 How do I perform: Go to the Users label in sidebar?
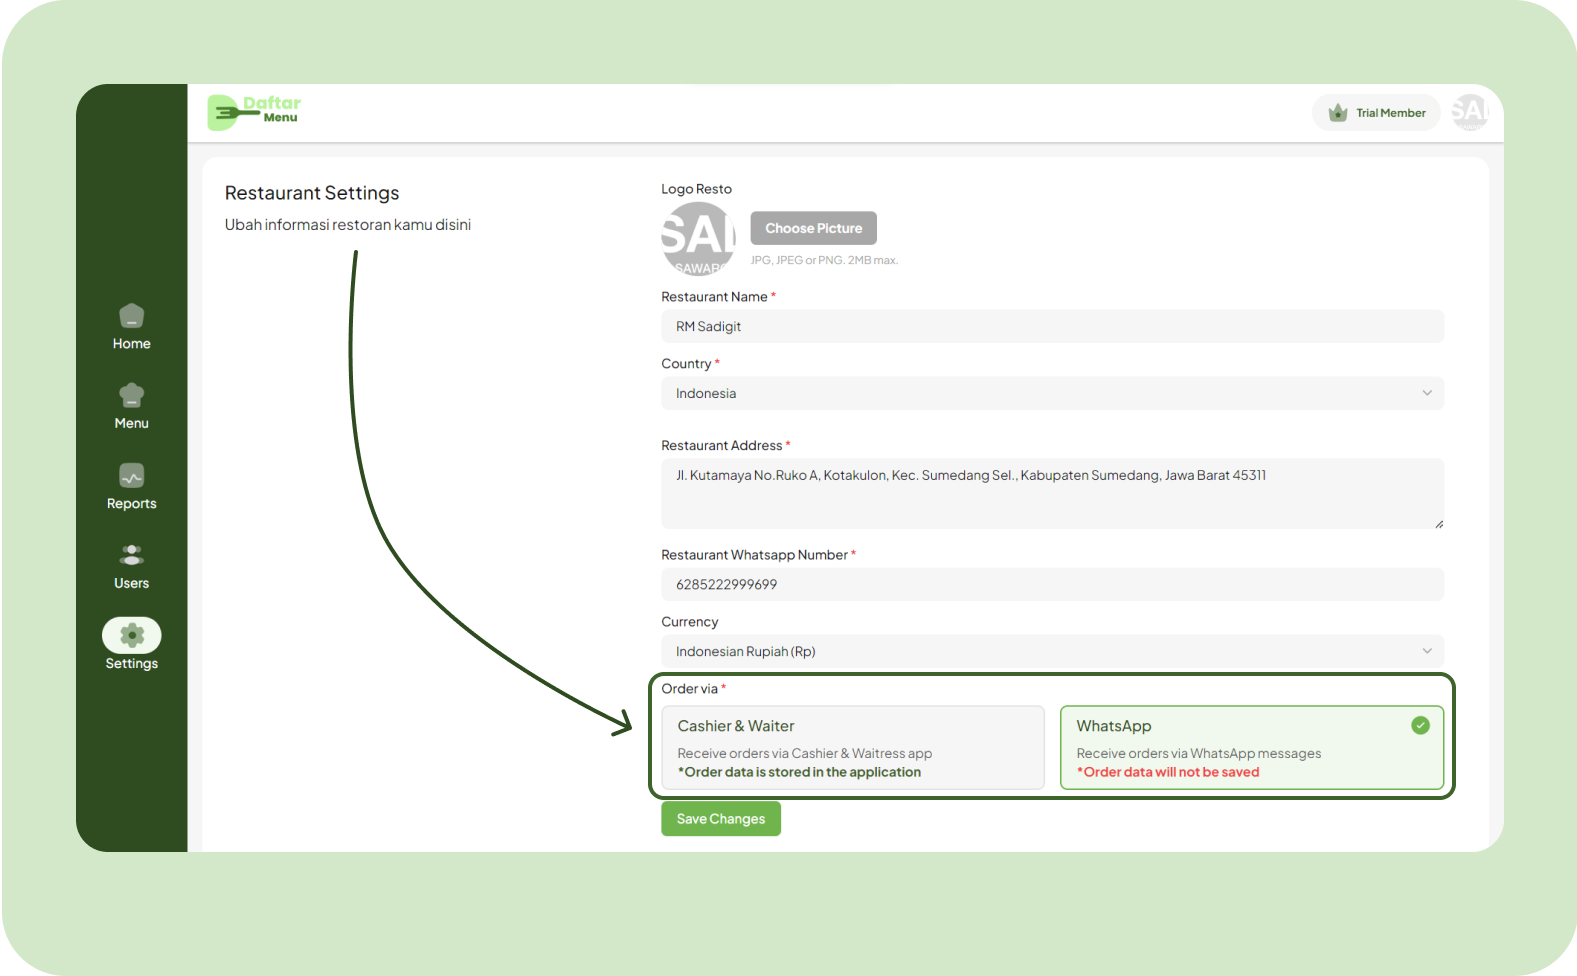pos(131,584)
